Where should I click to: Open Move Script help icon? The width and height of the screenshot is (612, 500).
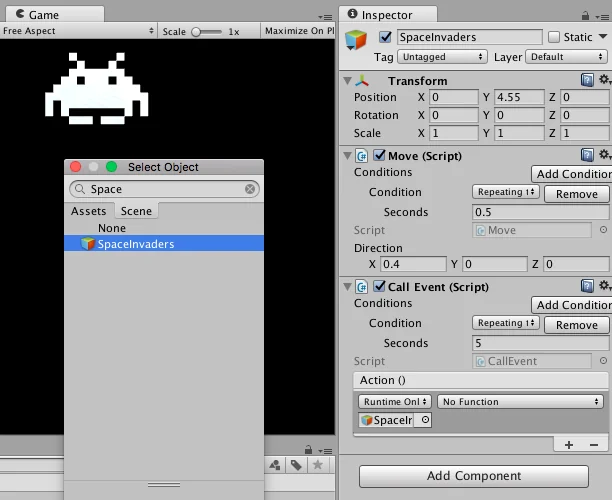tap(587, 155)
